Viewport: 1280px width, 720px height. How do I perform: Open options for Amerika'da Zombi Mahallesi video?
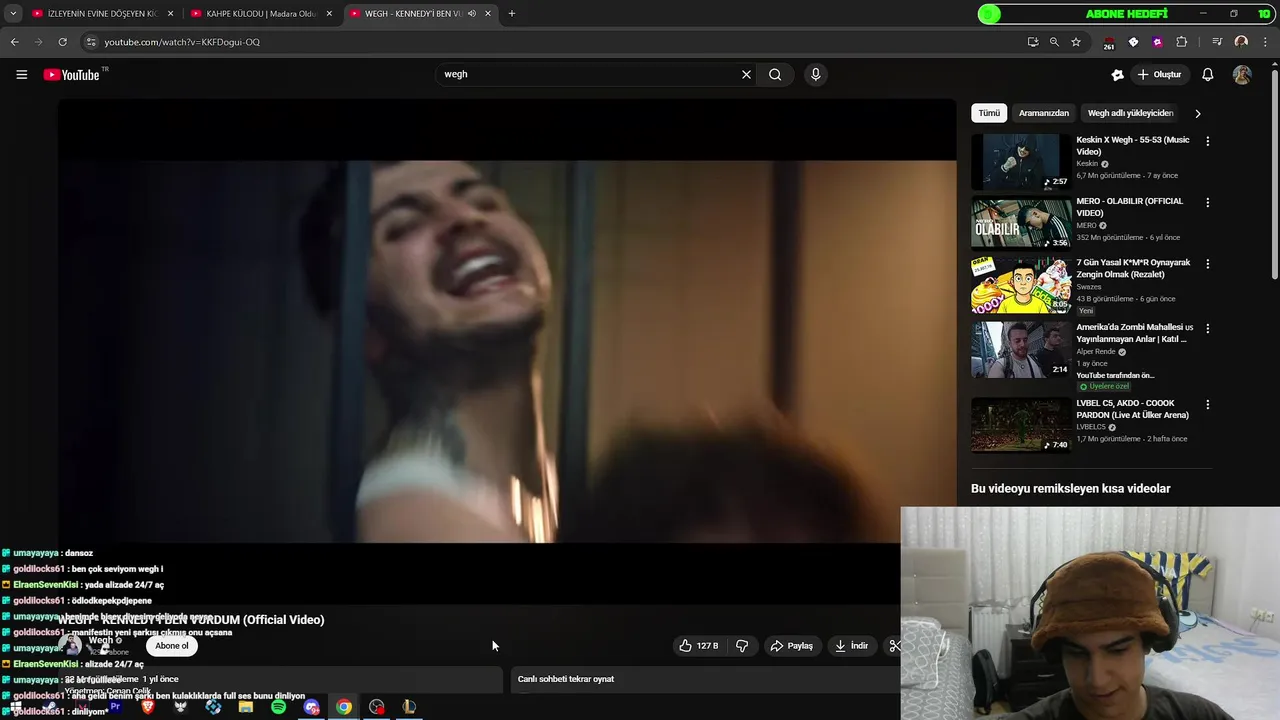click(x=1207, y=328)
